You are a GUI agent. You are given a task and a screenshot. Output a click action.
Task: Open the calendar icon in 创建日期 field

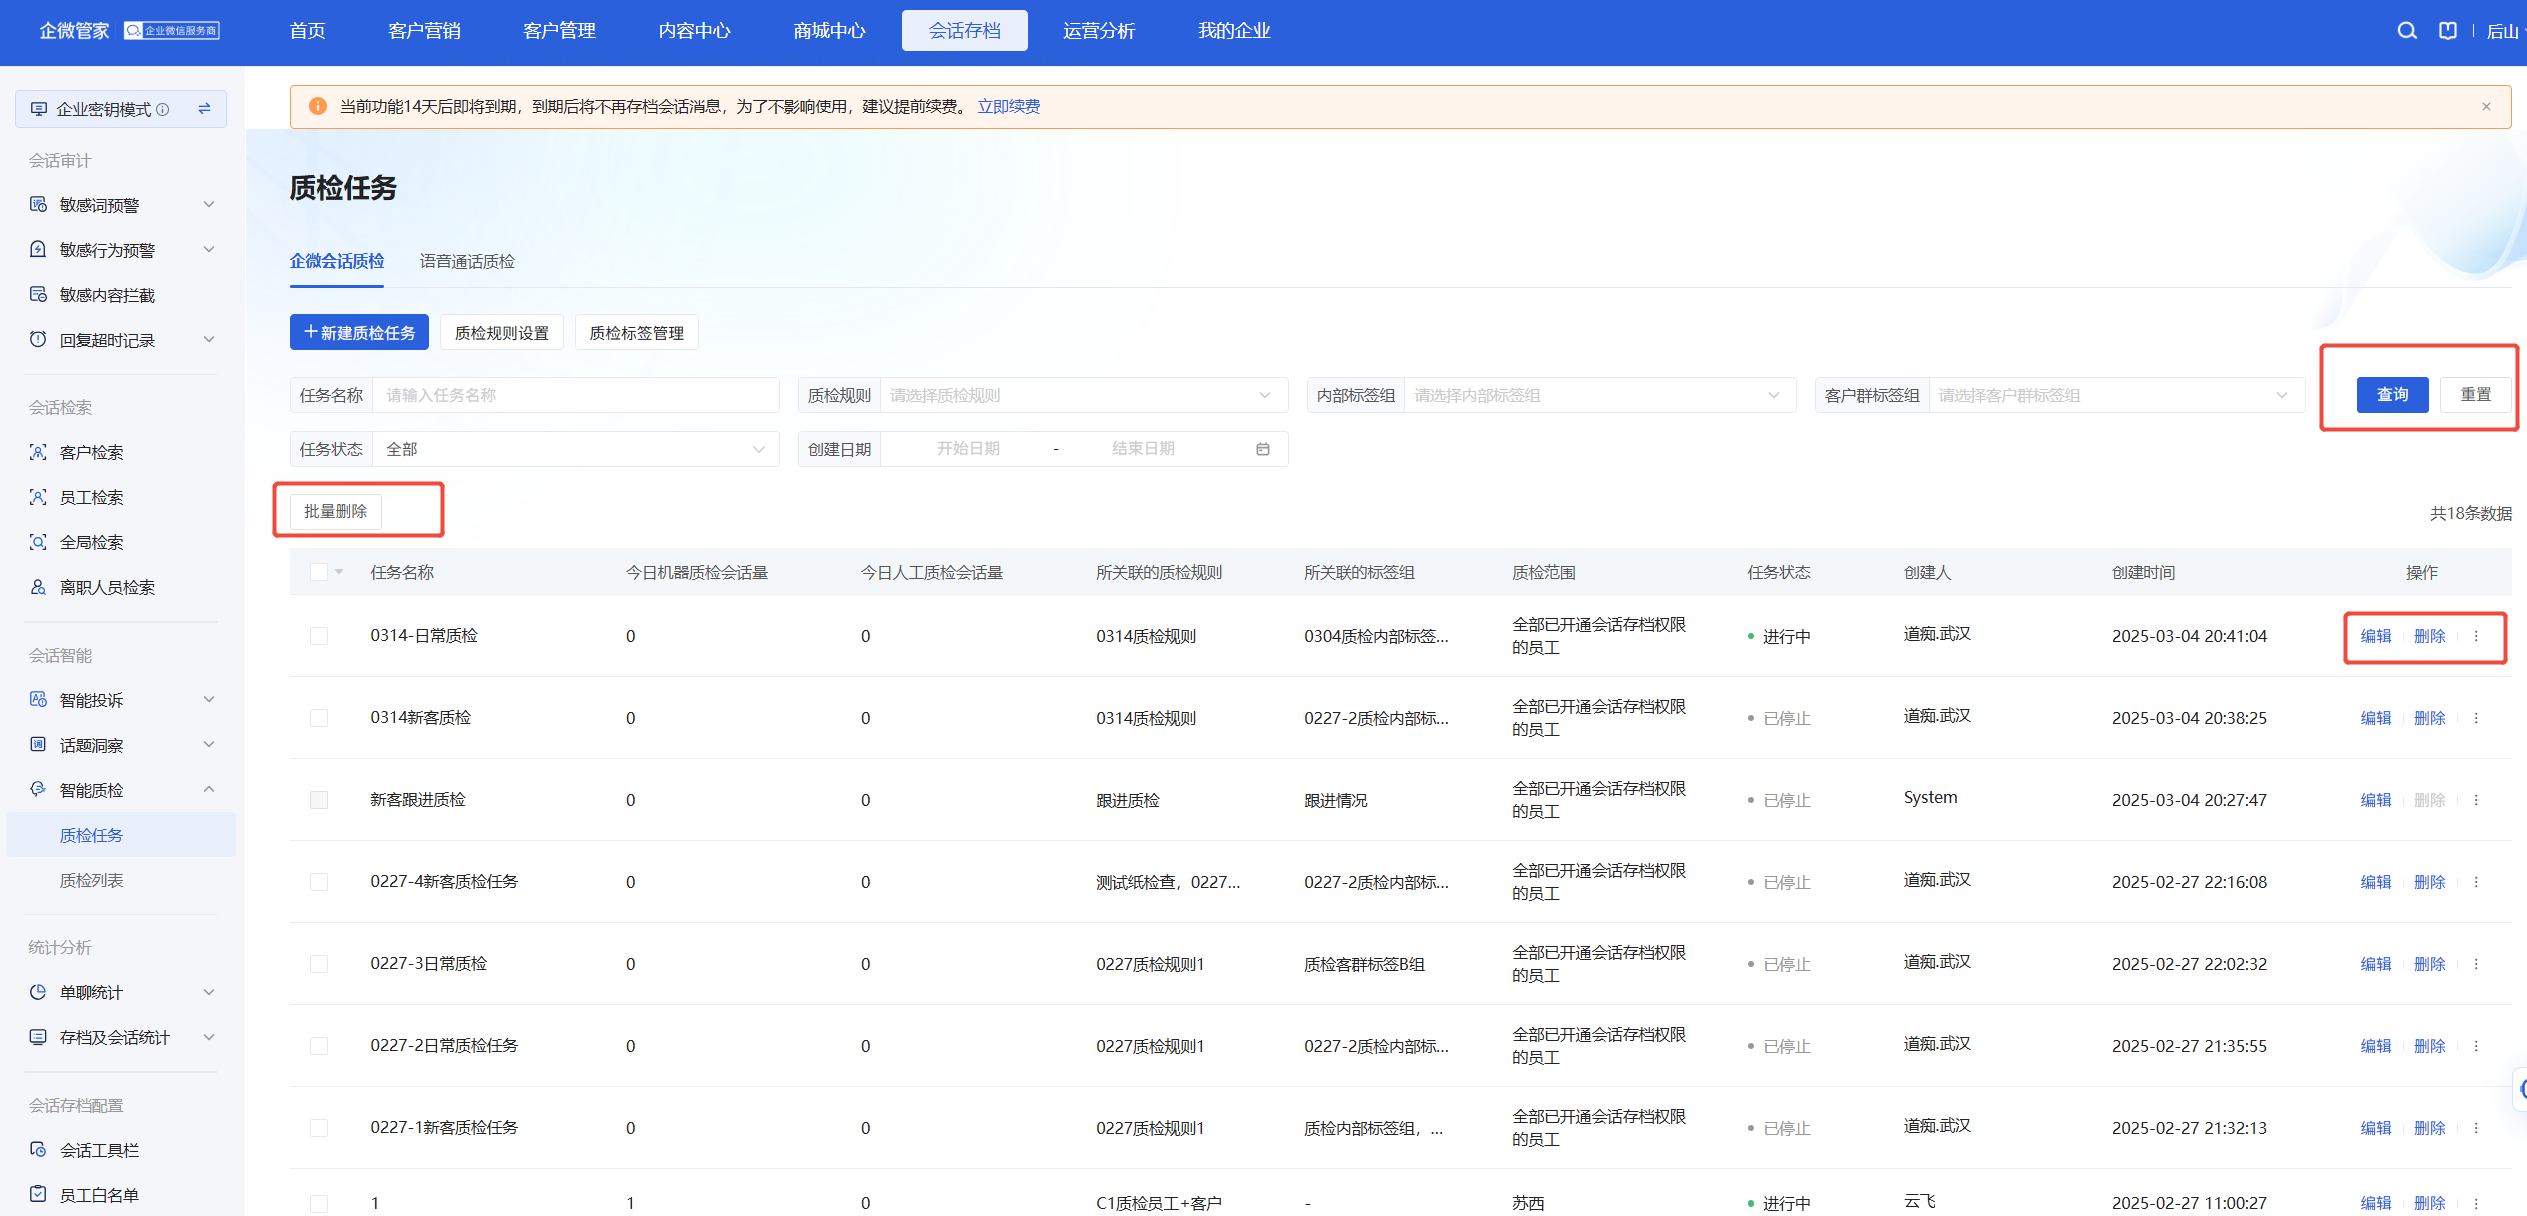1263,449
